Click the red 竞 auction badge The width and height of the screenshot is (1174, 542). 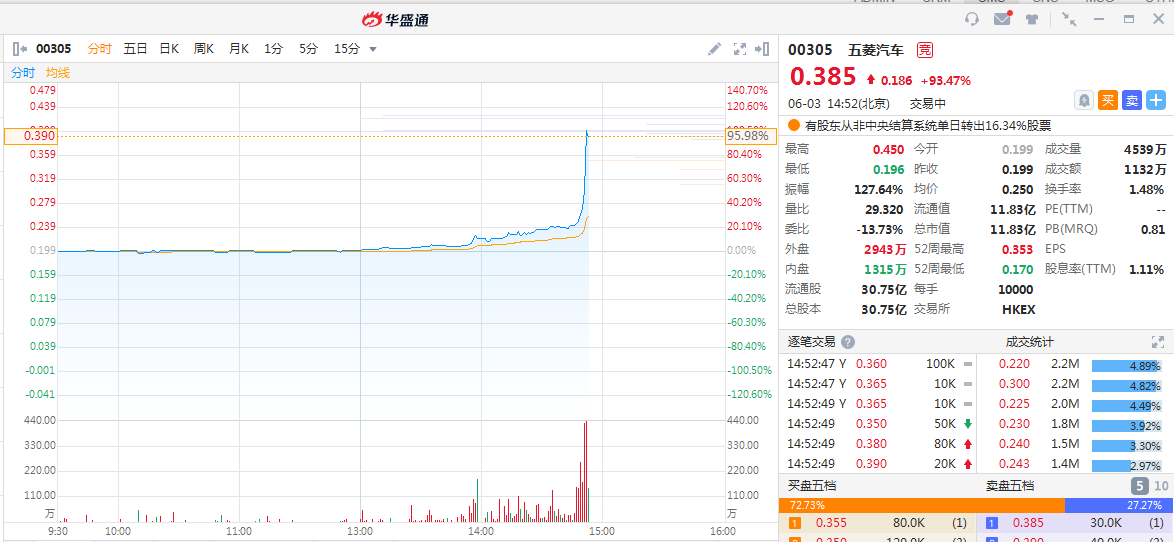pos(925,51)
